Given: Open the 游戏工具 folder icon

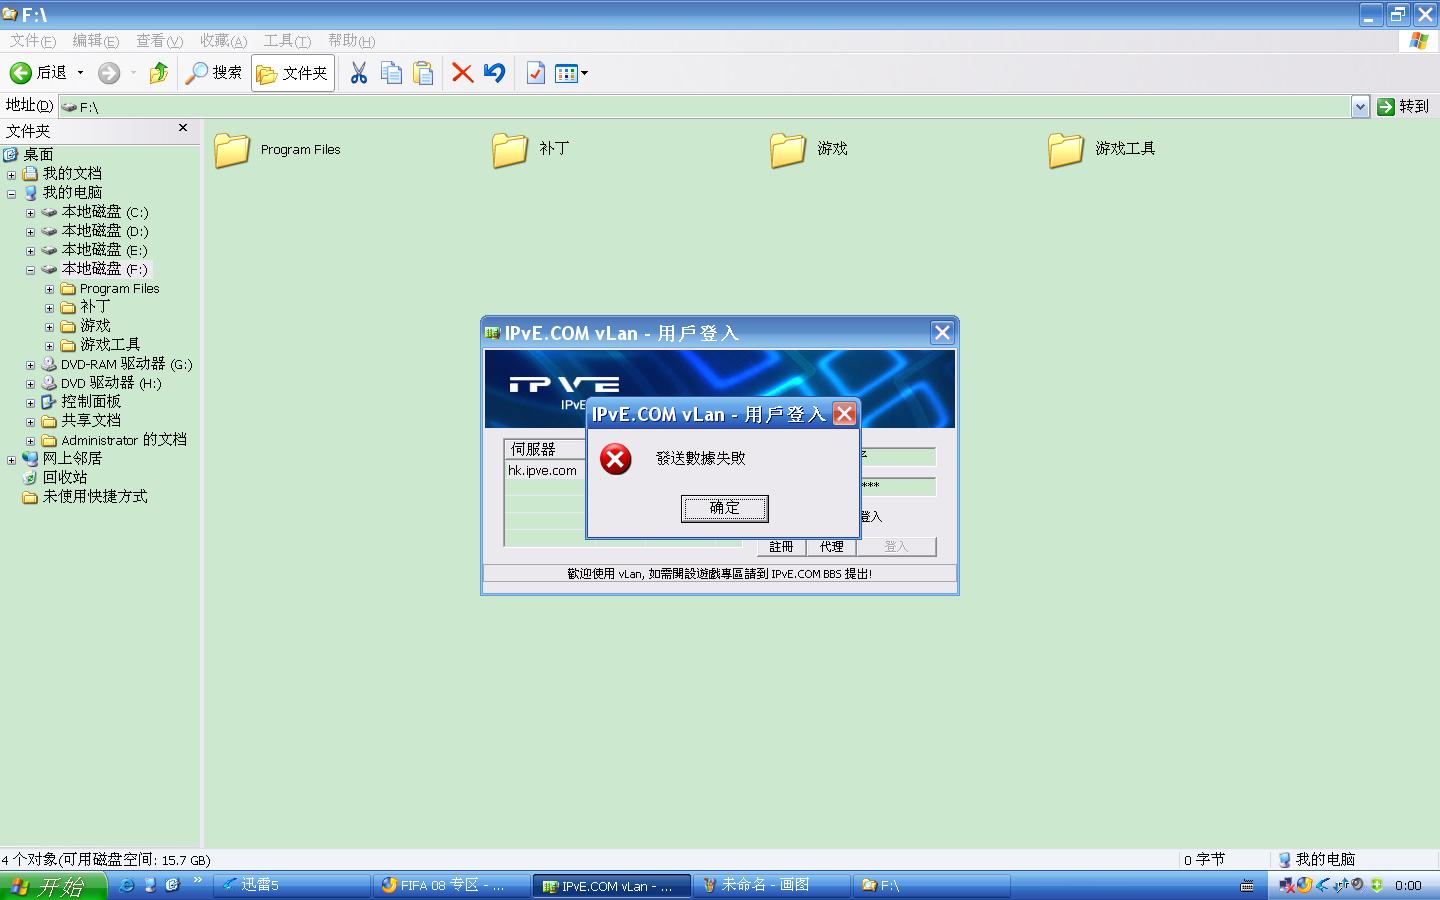Looking at the screenshot, I should click(1066, 150).
